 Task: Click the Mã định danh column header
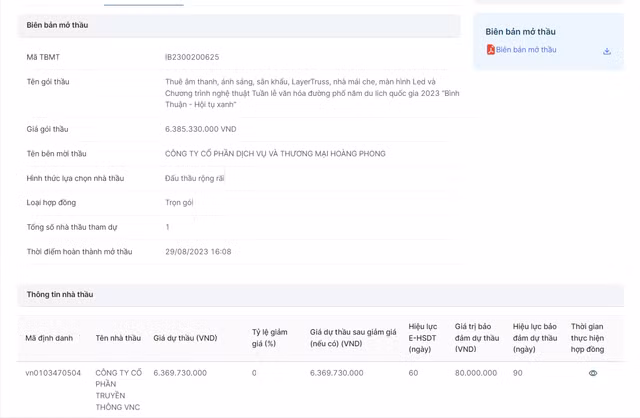[49, 338]
